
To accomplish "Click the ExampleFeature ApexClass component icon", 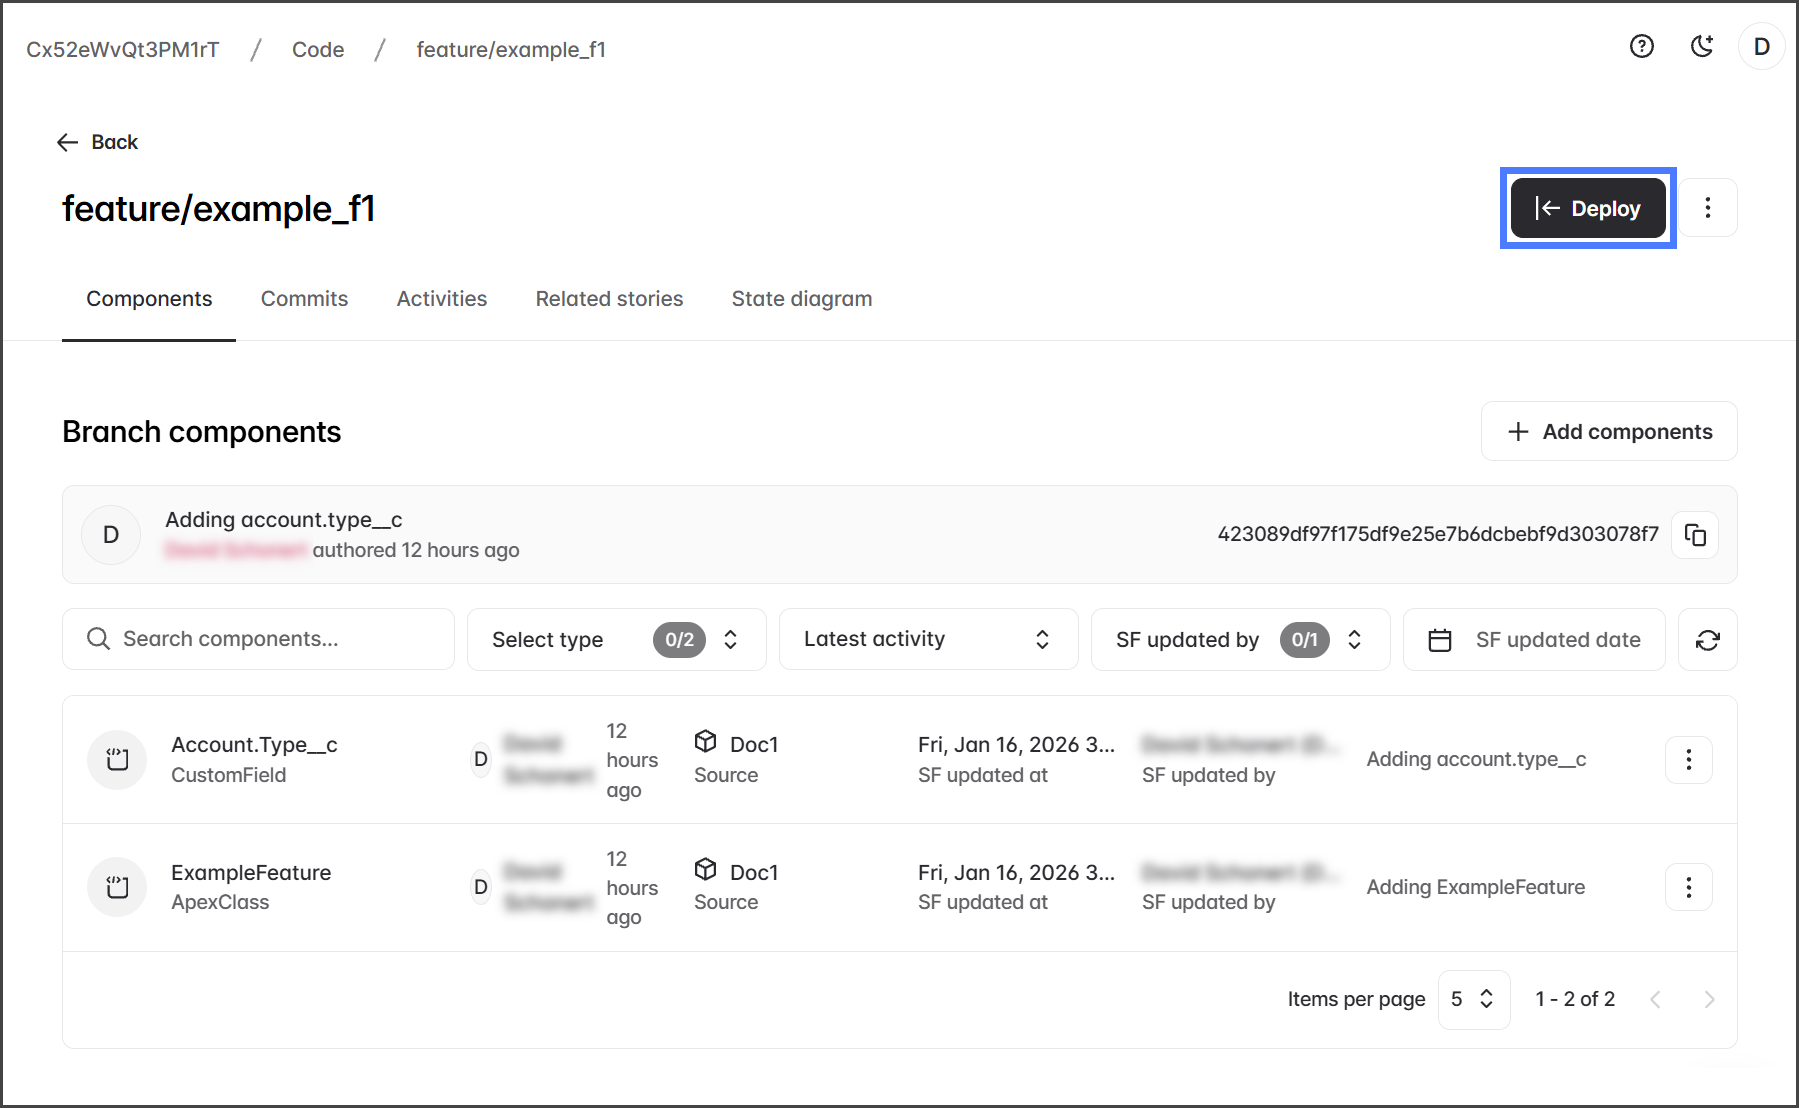I will click(x=117, y=888).
